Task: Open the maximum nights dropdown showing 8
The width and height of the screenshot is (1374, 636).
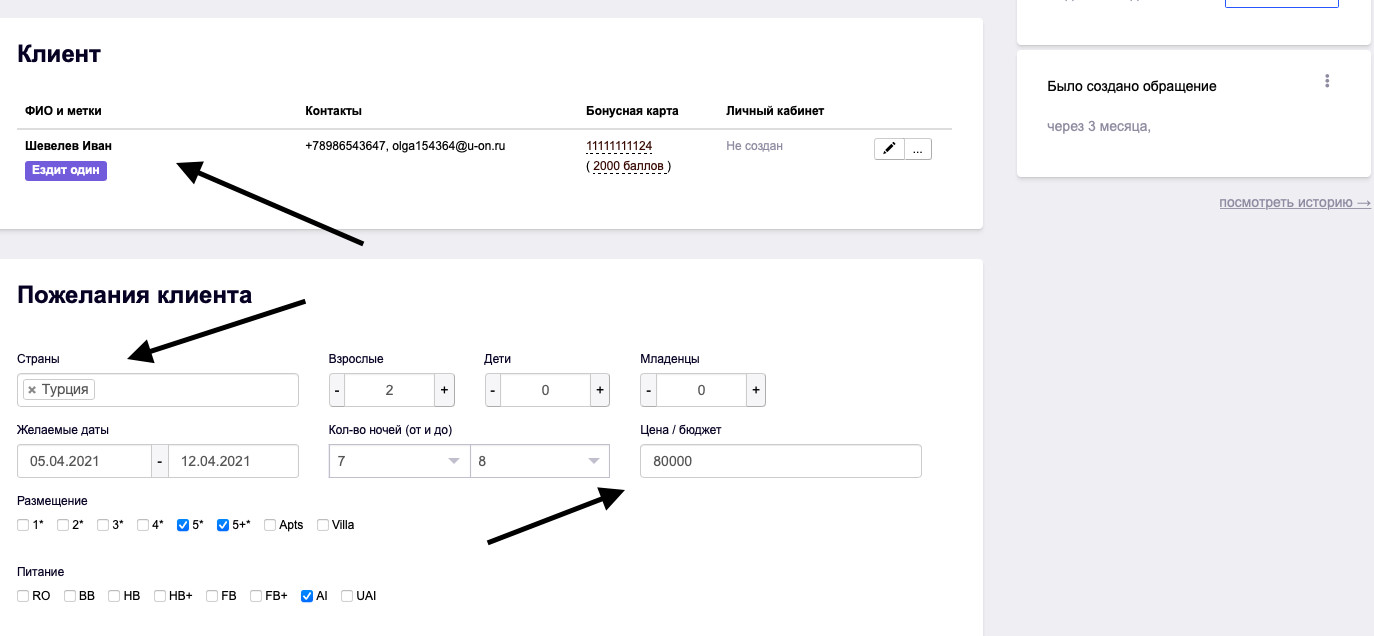Action: pyautogui.click(x=540, y=461)
